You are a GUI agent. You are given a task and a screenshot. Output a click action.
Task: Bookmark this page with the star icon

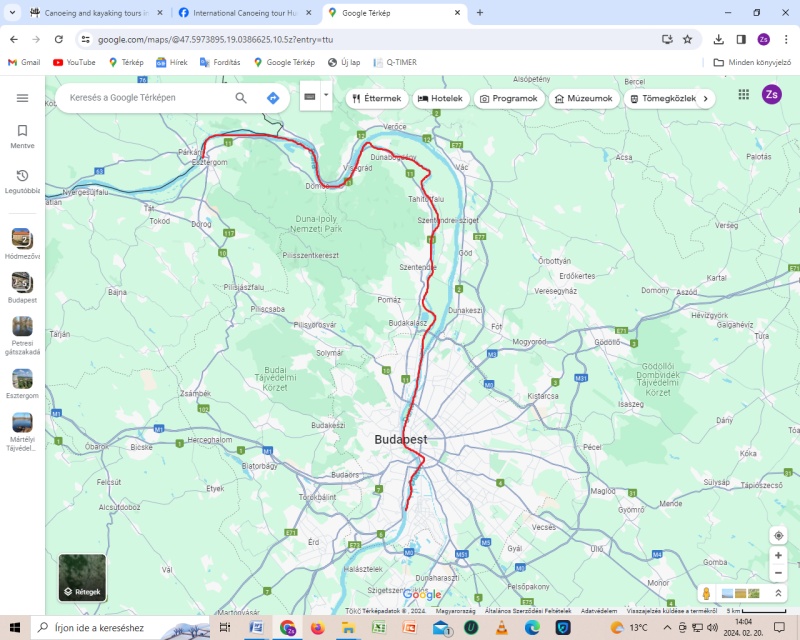pos(688,39)
